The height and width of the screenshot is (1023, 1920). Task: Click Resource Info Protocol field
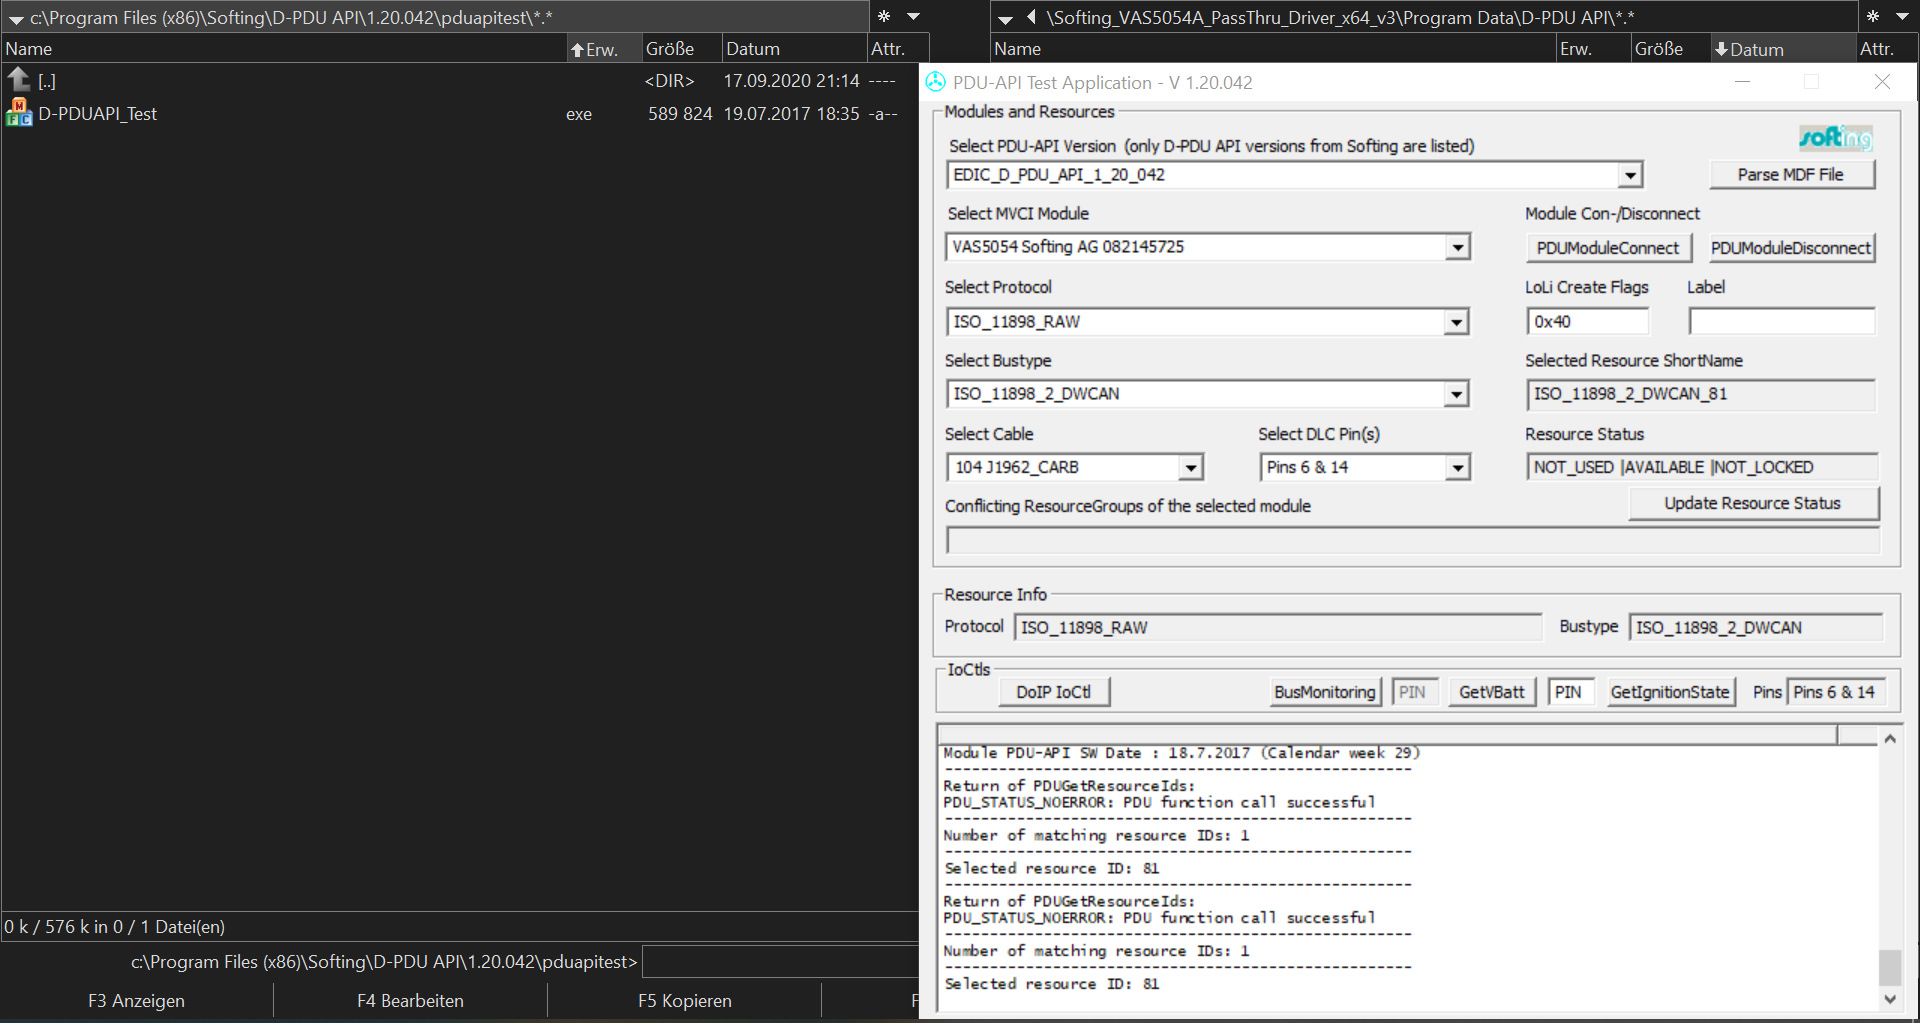(1278, 627)
